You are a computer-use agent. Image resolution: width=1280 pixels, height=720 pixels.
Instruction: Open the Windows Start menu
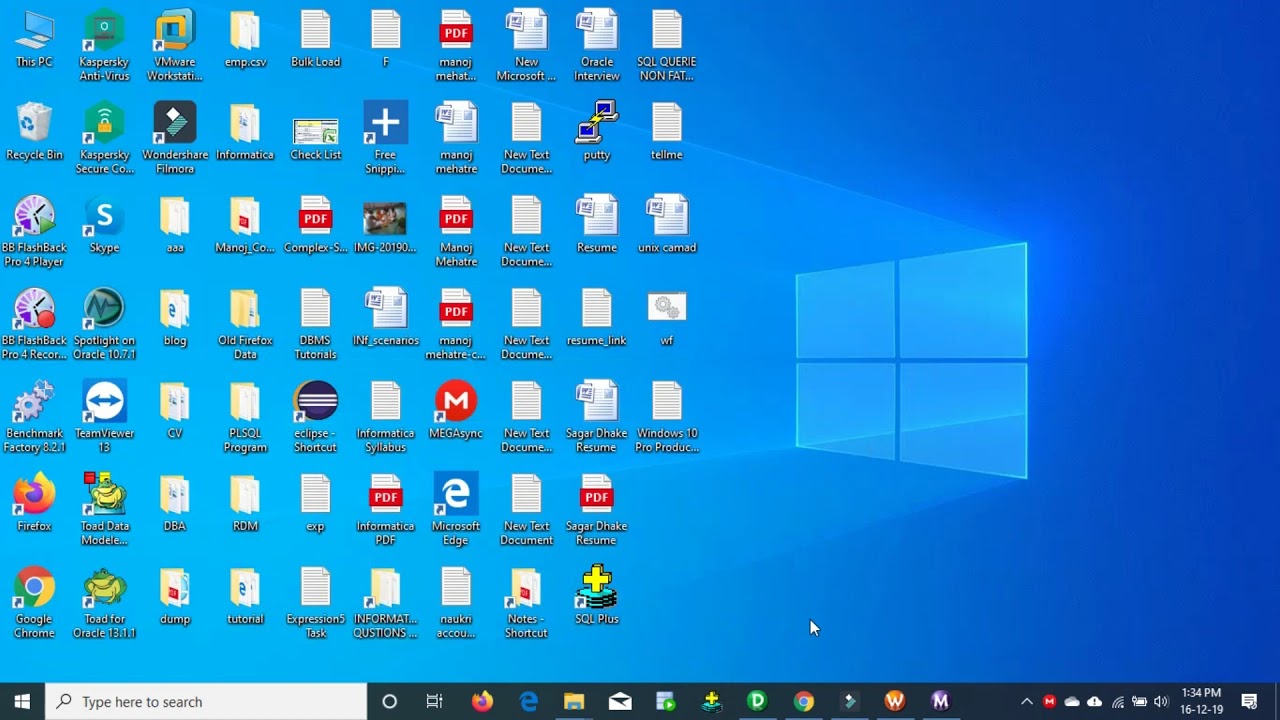pyautogui.click(x=22, y=701)
